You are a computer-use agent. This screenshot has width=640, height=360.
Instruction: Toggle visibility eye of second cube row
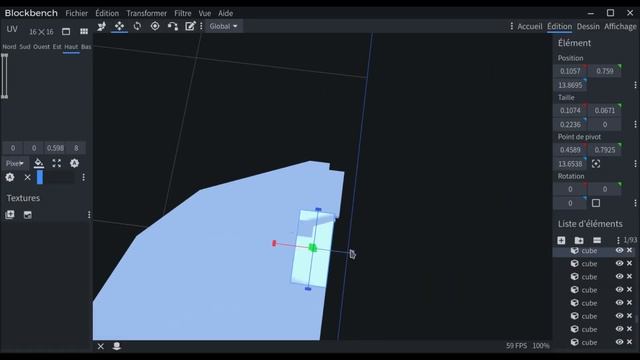619,263
